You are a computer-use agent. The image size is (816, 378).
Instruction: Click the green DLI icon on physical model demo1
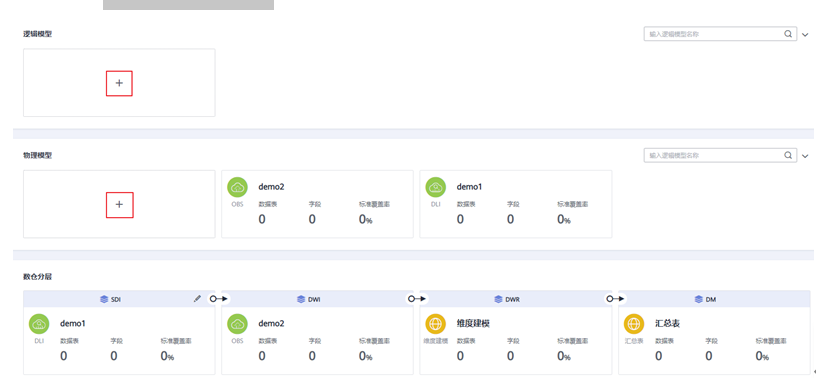pyautogui.click(x=436, y=187)
